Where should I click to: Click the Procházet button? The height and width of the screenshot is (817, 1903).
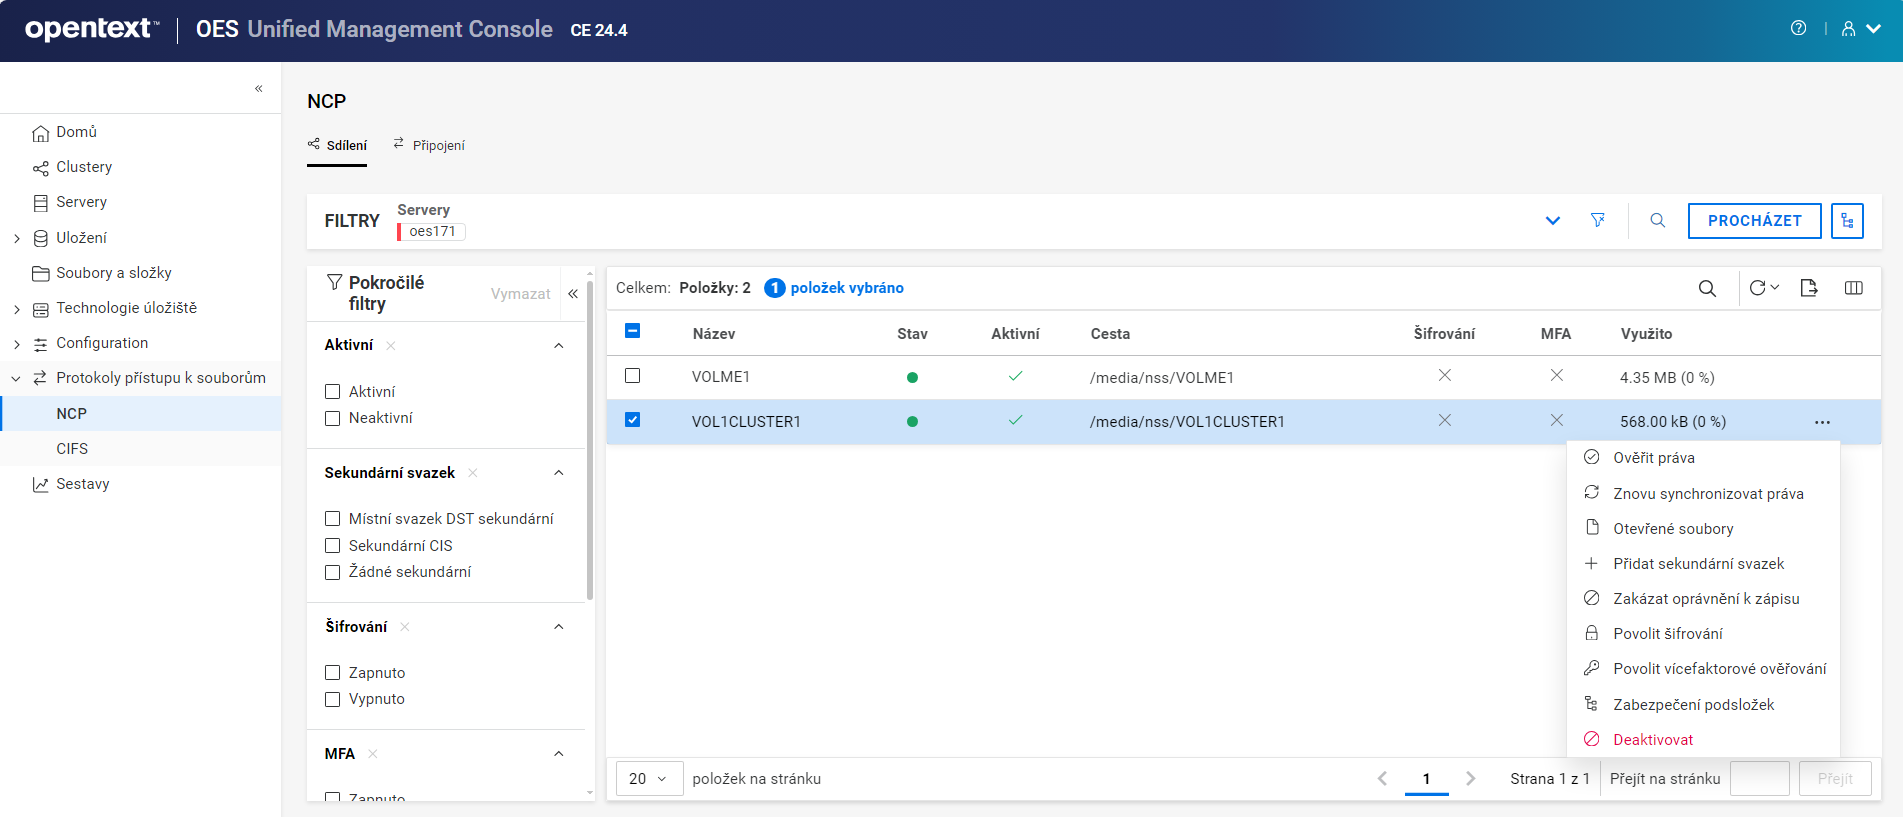tap(1754, 221)
